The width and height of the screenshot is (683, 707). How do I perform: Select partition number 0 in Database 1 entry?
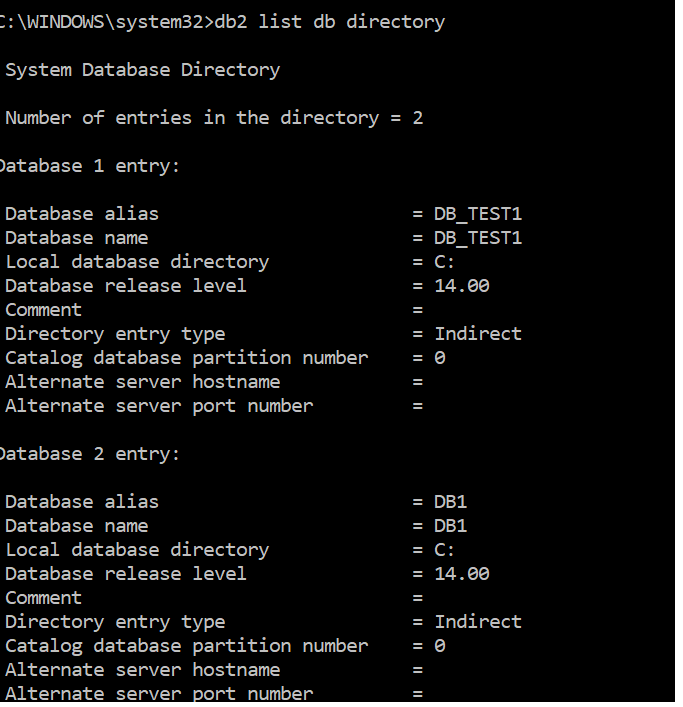pyautogui.click(x=440, y=358)
